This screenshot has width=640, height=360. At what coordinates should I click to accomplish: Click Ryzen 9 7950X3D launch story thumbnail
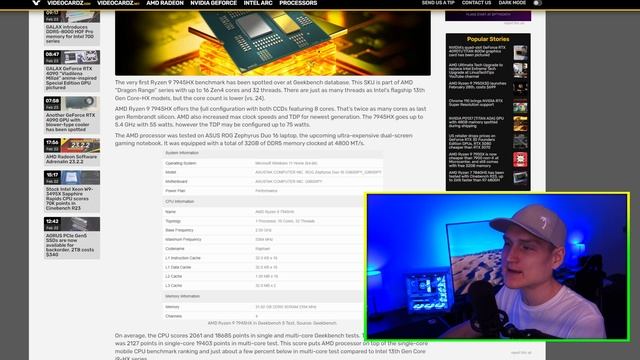(x=520, y=88)
